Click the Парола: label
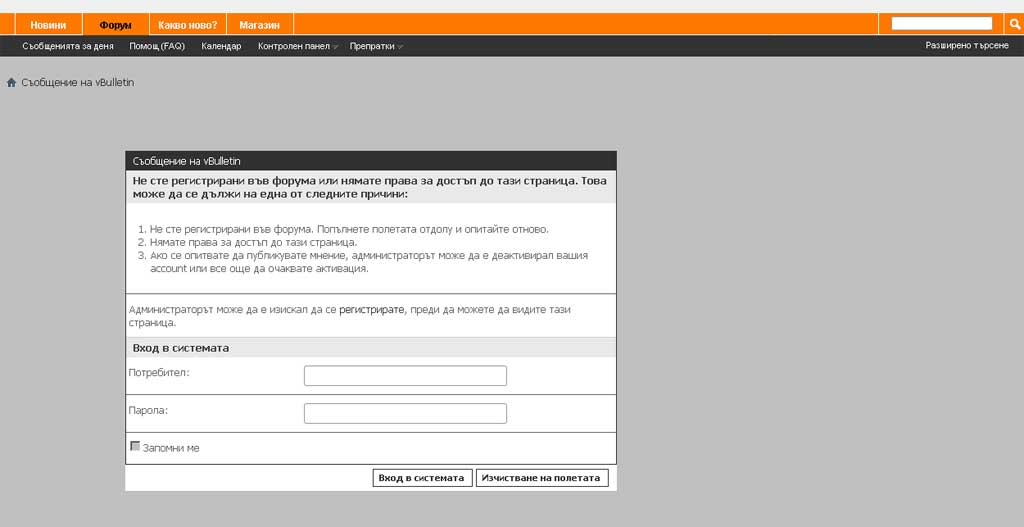This screenshot has height=527, width=1024. click(148, 411)
